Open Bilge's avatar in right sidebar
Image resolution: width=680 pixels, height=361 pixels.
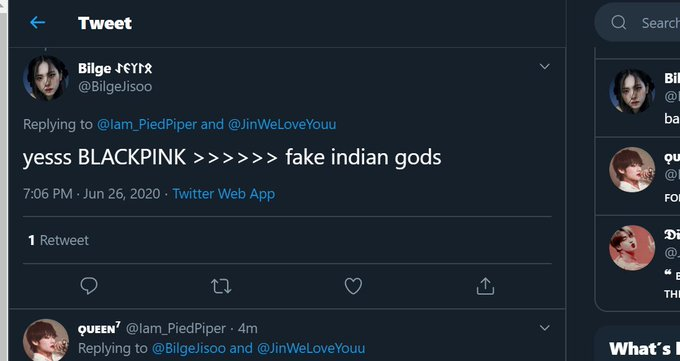pyautogui.click(x=632, y=91)
